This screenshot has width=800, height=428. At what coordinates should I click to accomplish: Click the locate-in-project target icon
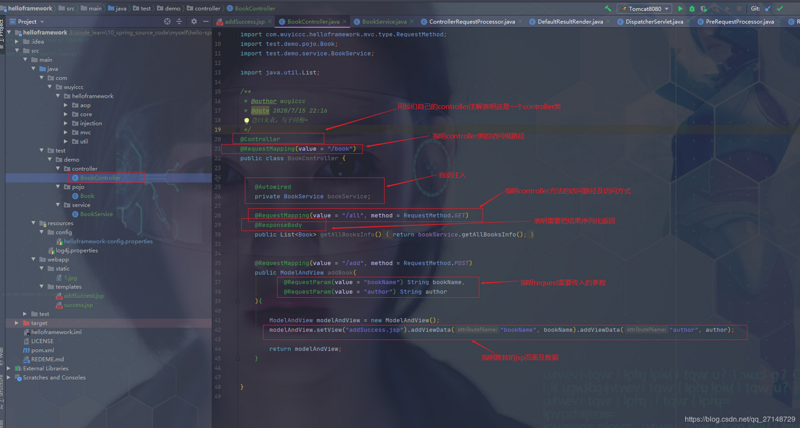pos(167,21)
